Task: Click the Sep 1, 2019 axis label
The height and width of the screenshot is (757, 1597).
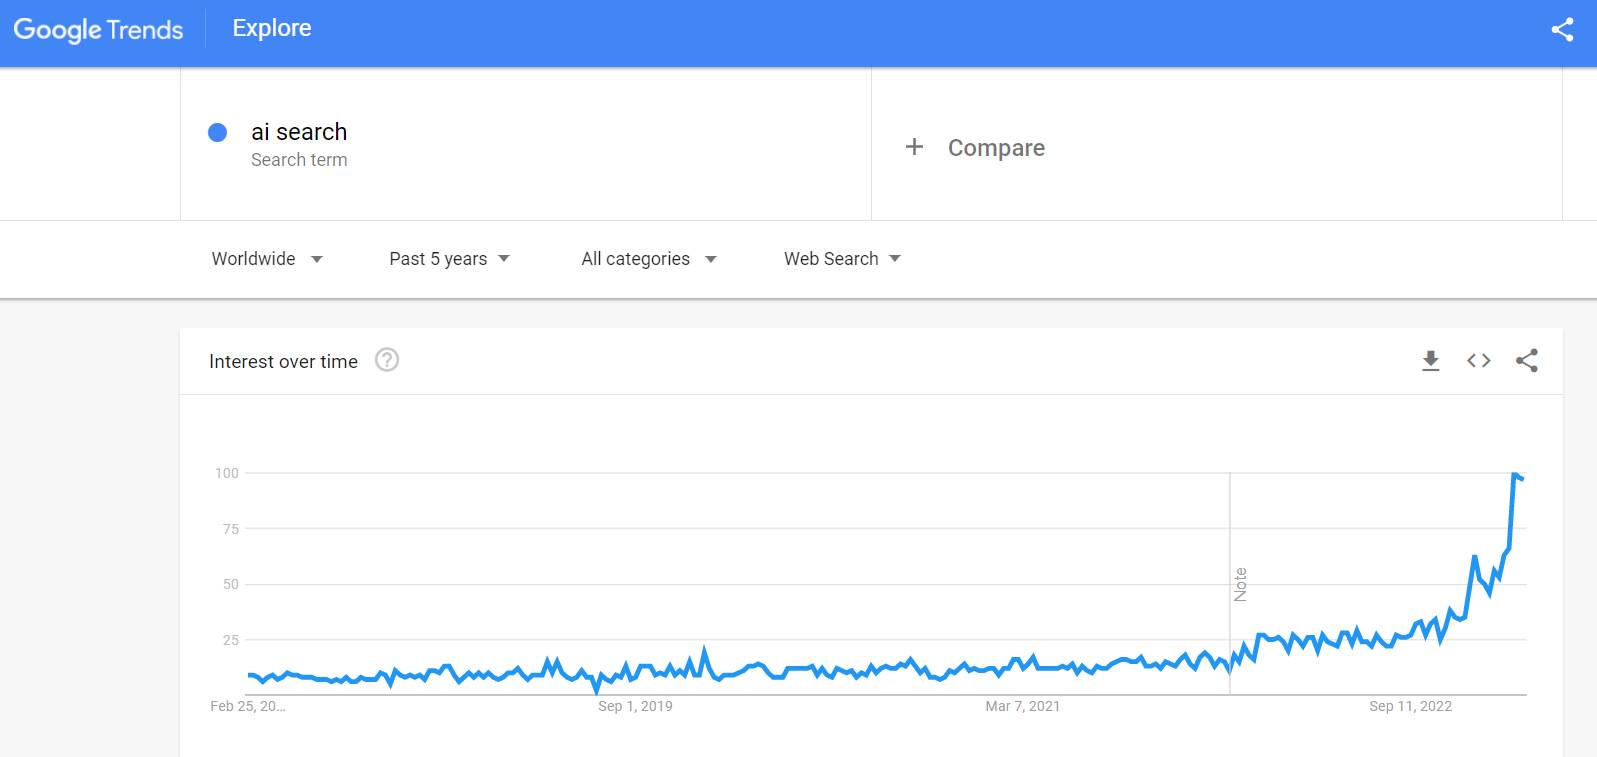Action: 635,706
